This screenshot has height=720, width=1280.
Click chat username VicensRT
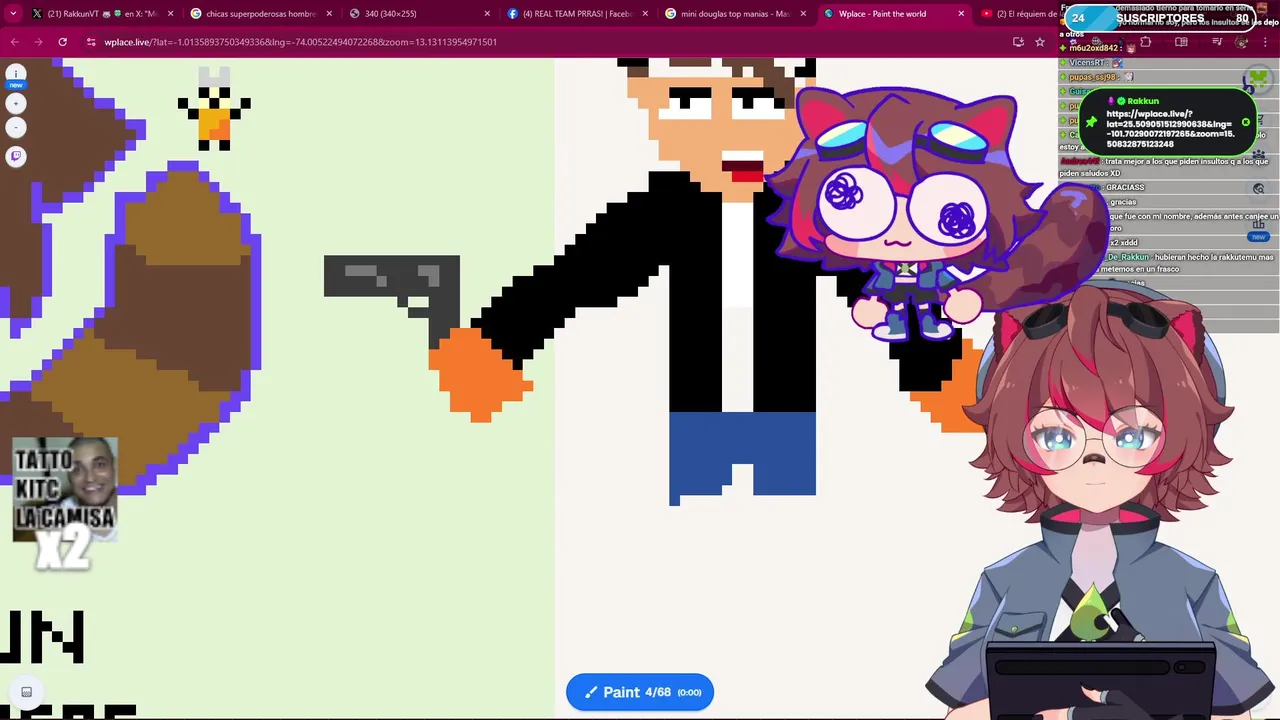pyautogui.click(x=1087, y=63)
